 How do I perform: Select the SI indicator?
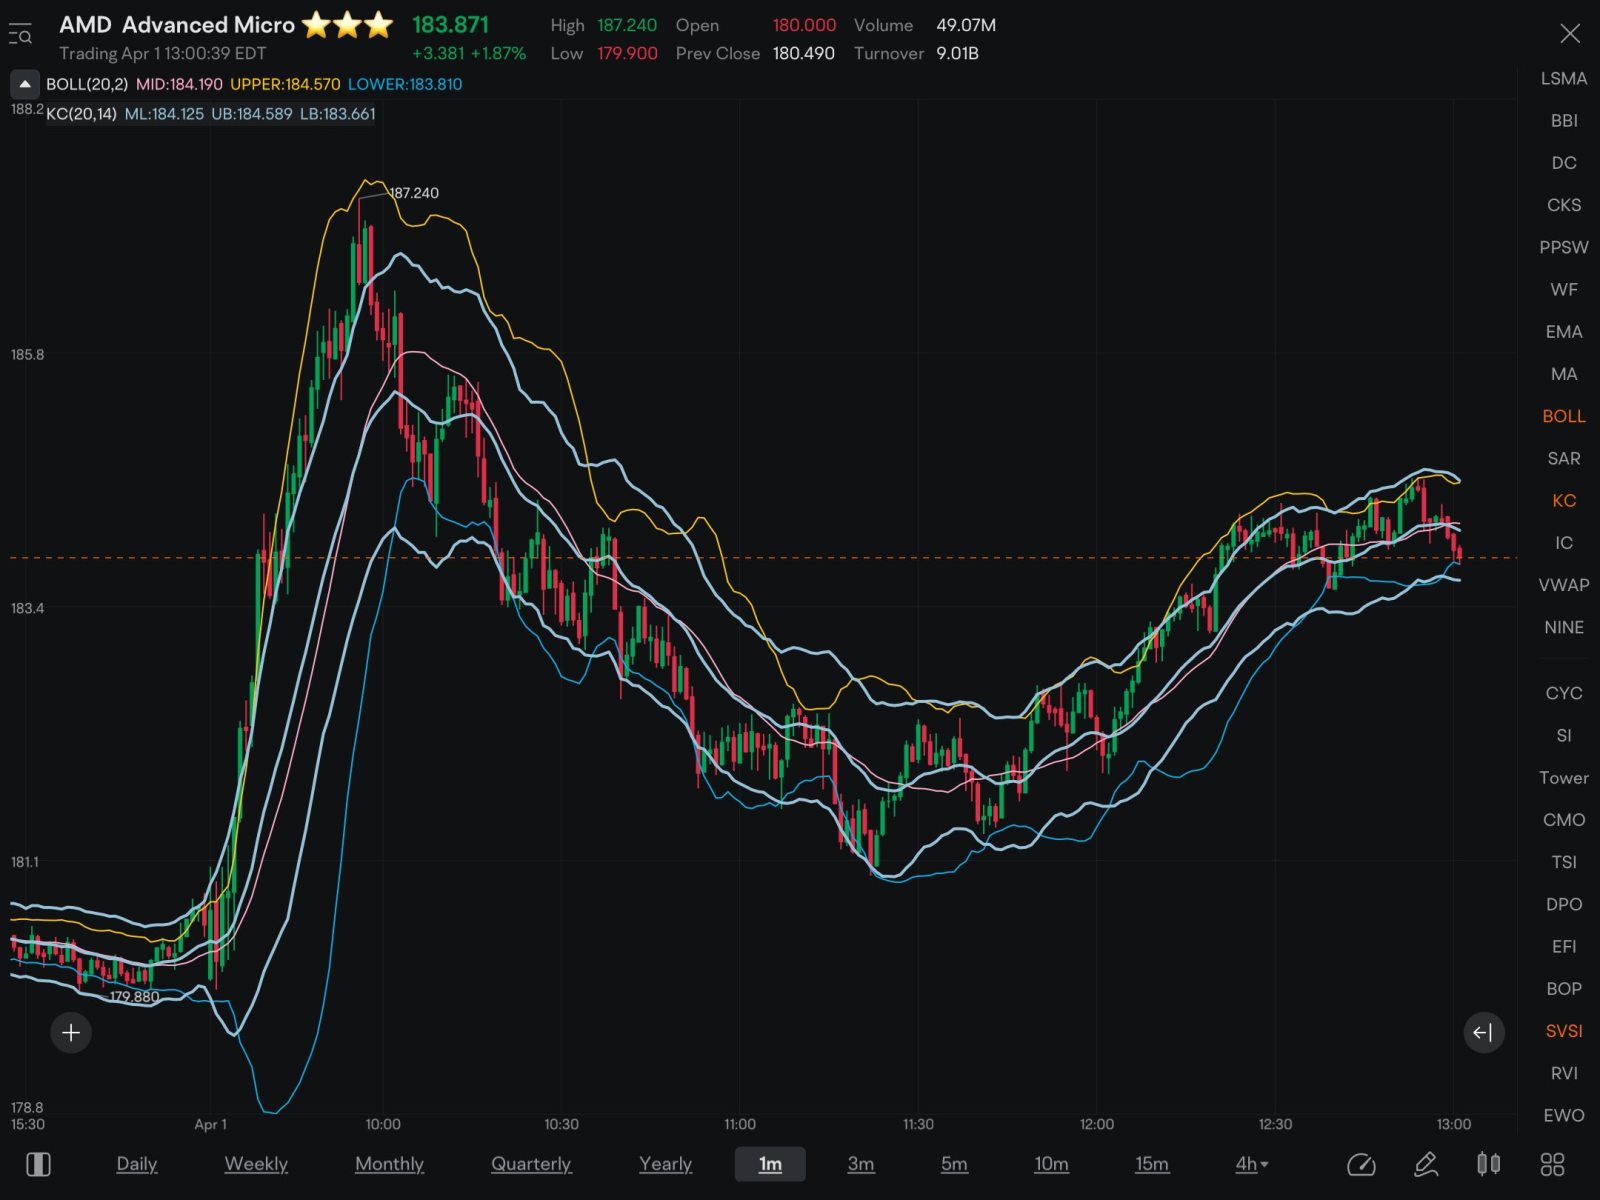(x=1564, y=735)
